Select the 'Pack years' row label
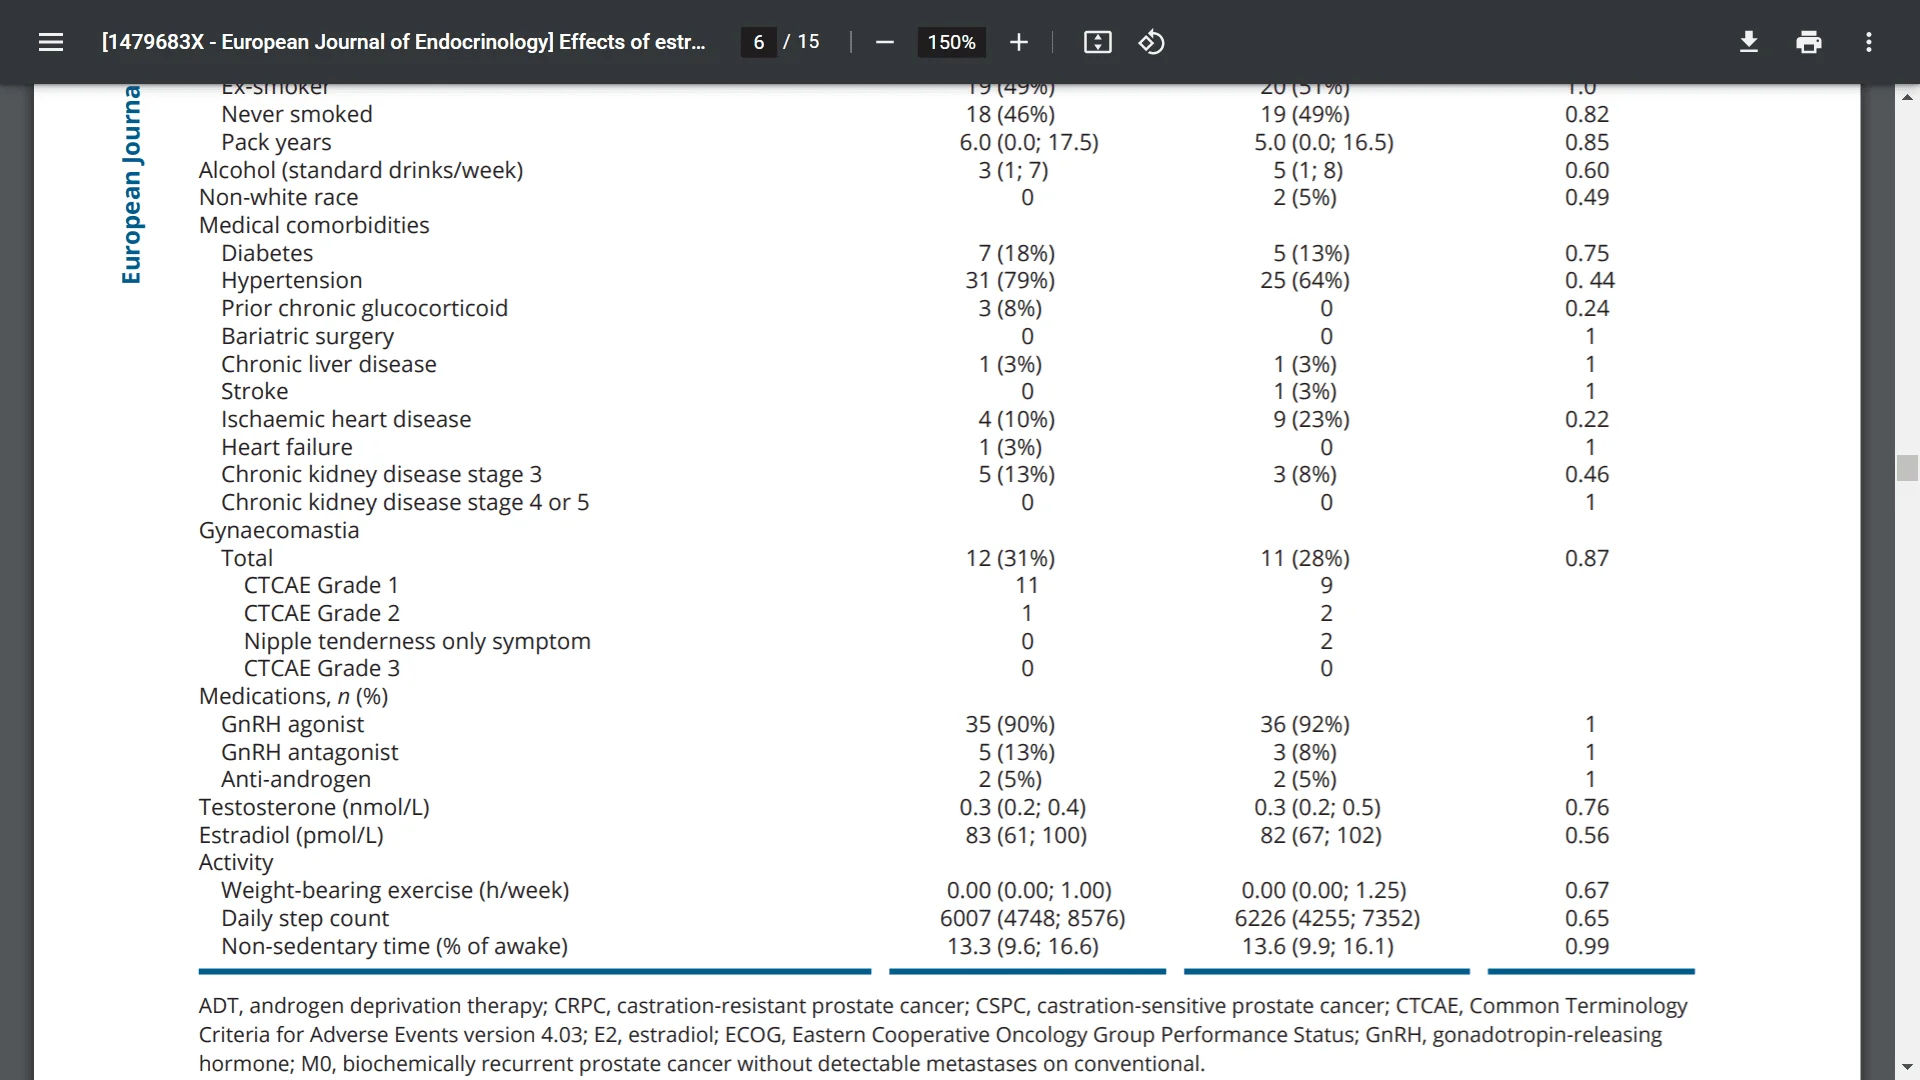The height and width of the screenshot is (1080, 1920). [x=276, y=142]
